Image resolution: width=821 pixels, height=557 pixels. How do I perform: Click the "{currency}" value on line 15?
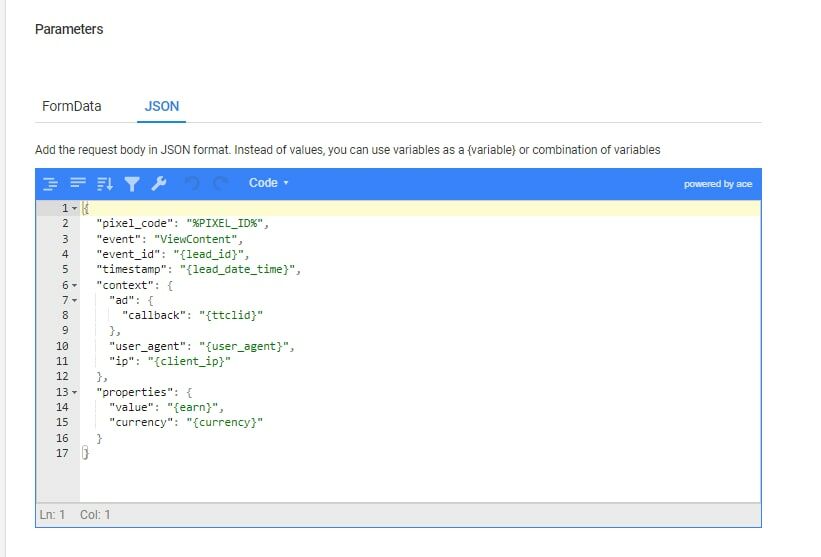pos(225,422)
